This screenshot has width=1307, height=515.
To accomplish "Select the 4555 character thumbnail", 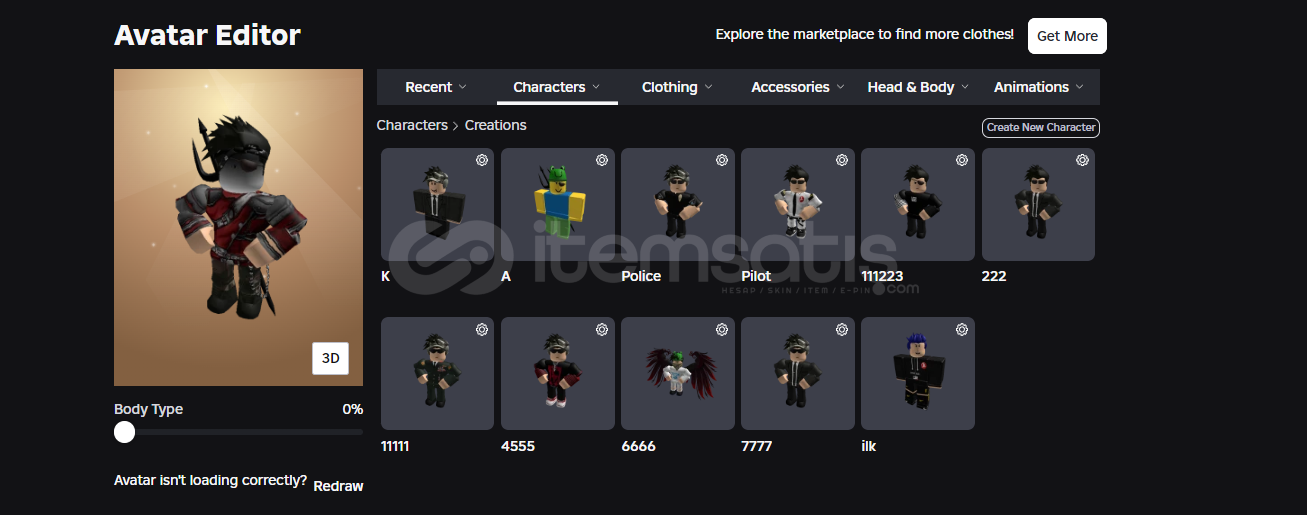I will tap(558, 374).
